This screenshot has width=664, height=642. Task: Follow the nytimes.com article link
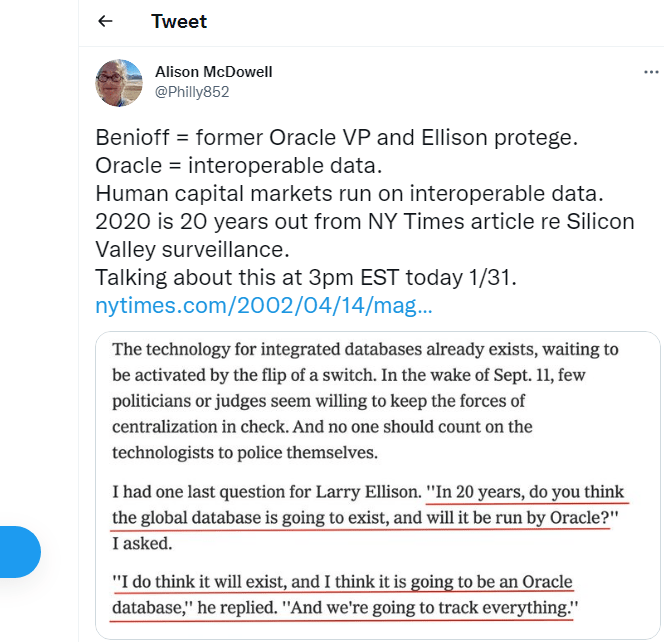[x=264, y=306]
